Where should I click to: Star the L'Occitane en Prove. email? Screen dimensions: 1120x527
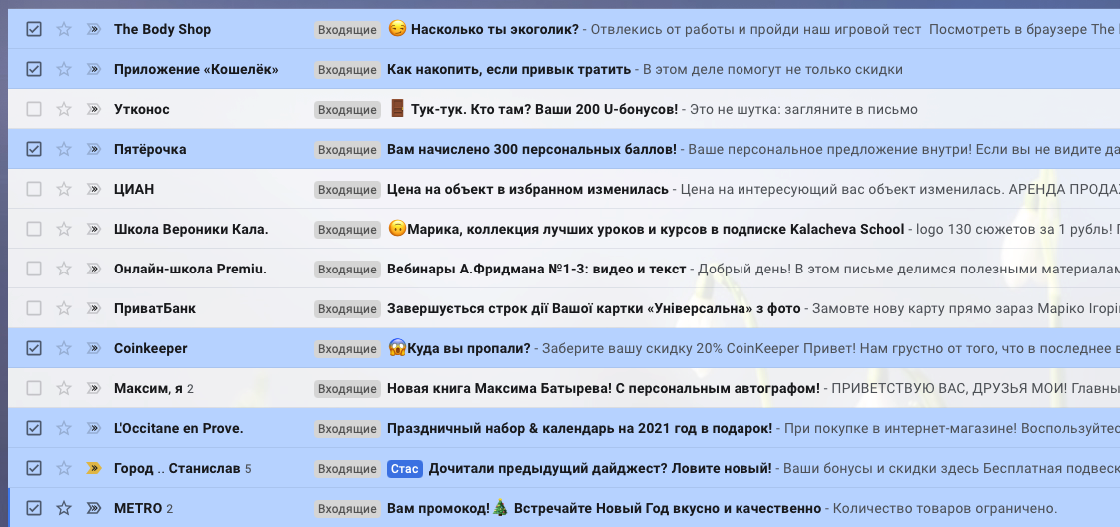pos(64,428)
